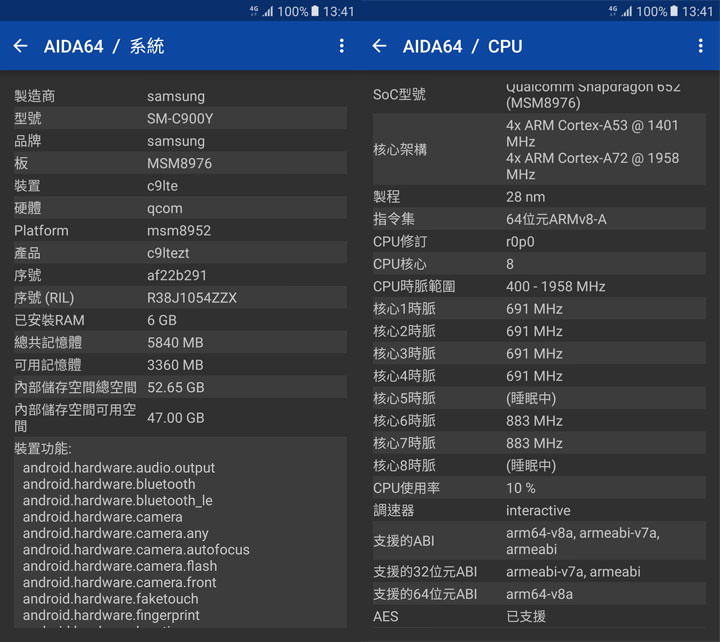Select the 核心架構 row
This screenshot has height=642, width=720.
(x=538, y=149)
